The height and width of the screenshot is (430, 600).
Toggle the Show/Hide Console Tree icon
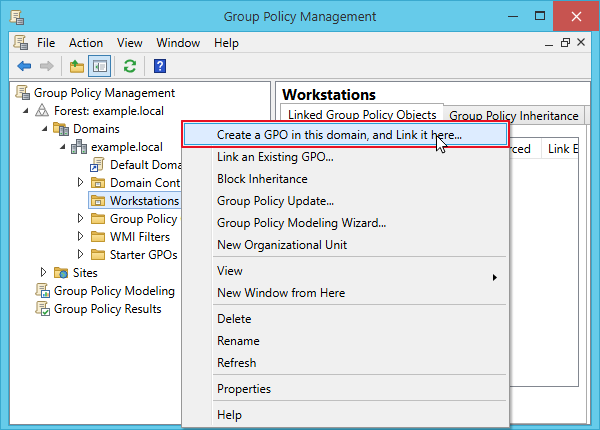click(99, 66)
